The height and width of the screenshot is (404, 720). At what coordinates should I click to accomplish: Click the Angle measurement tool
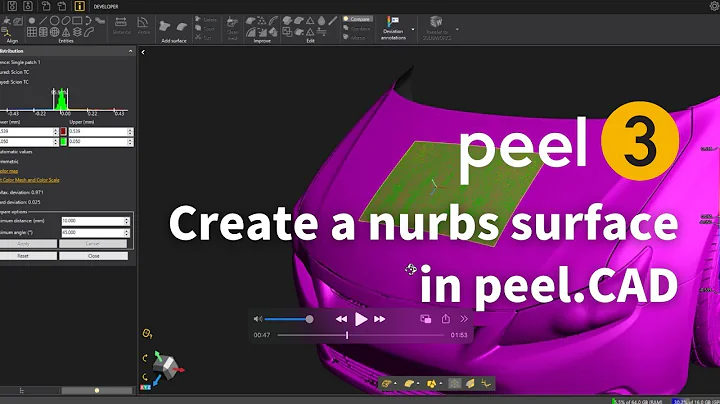(x=143, y=26)
